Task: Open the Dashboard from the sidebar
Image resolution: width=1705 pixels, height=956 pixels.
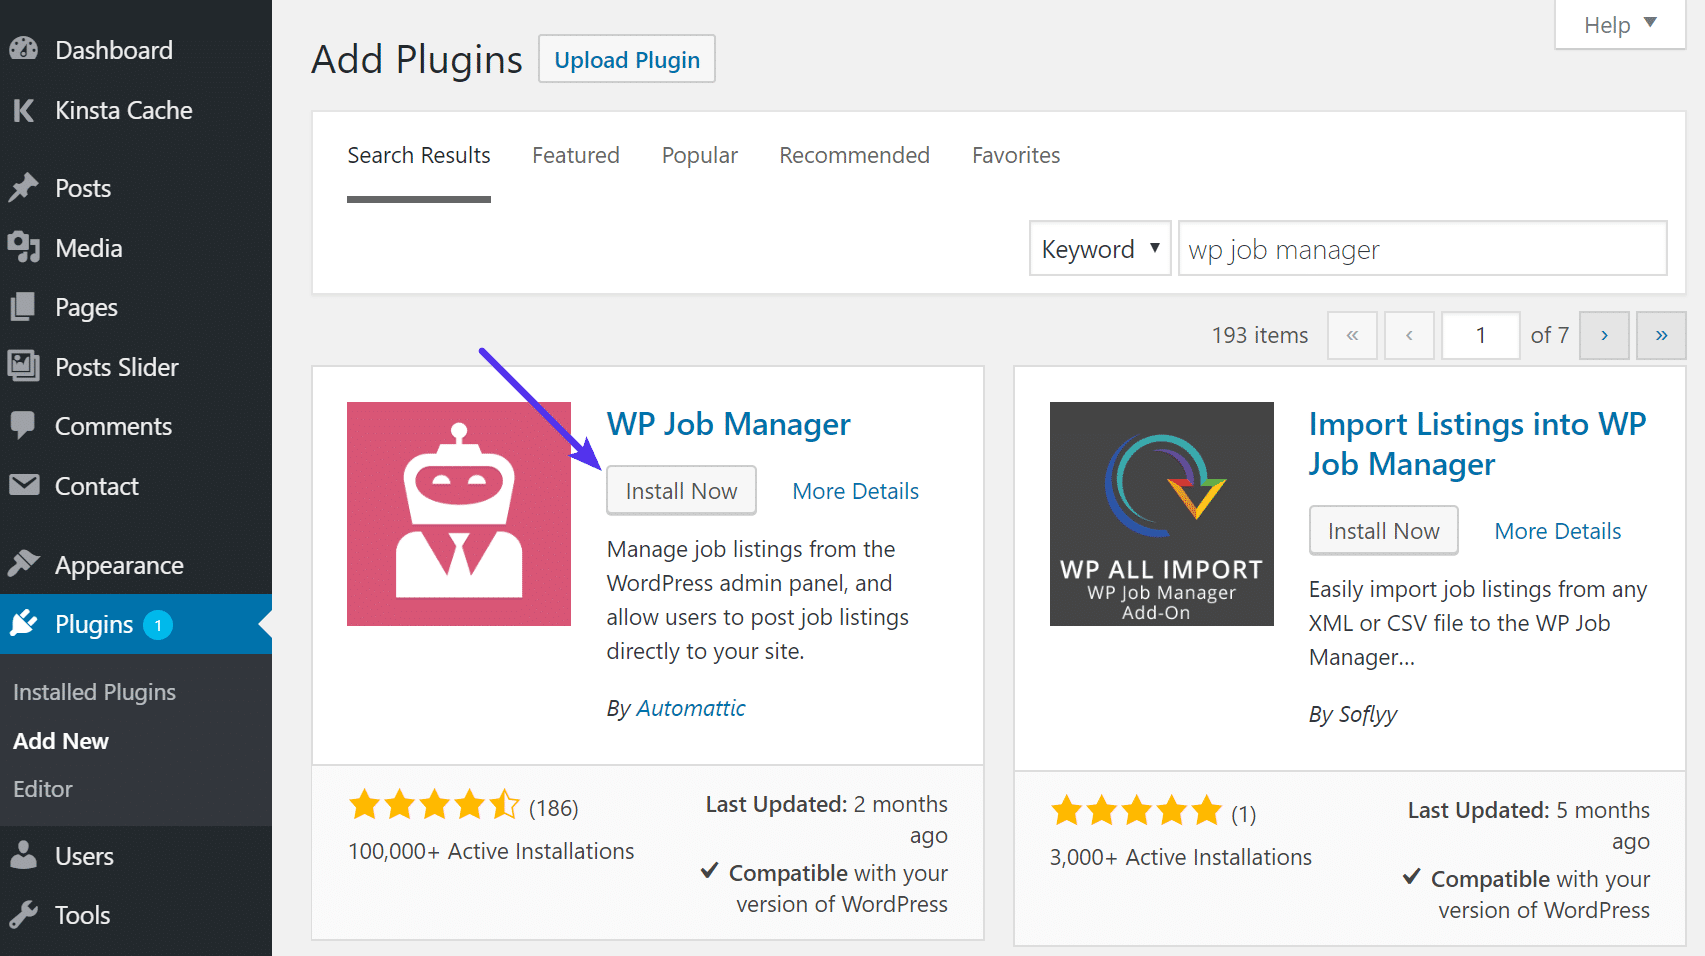Action: pos(24,49)
